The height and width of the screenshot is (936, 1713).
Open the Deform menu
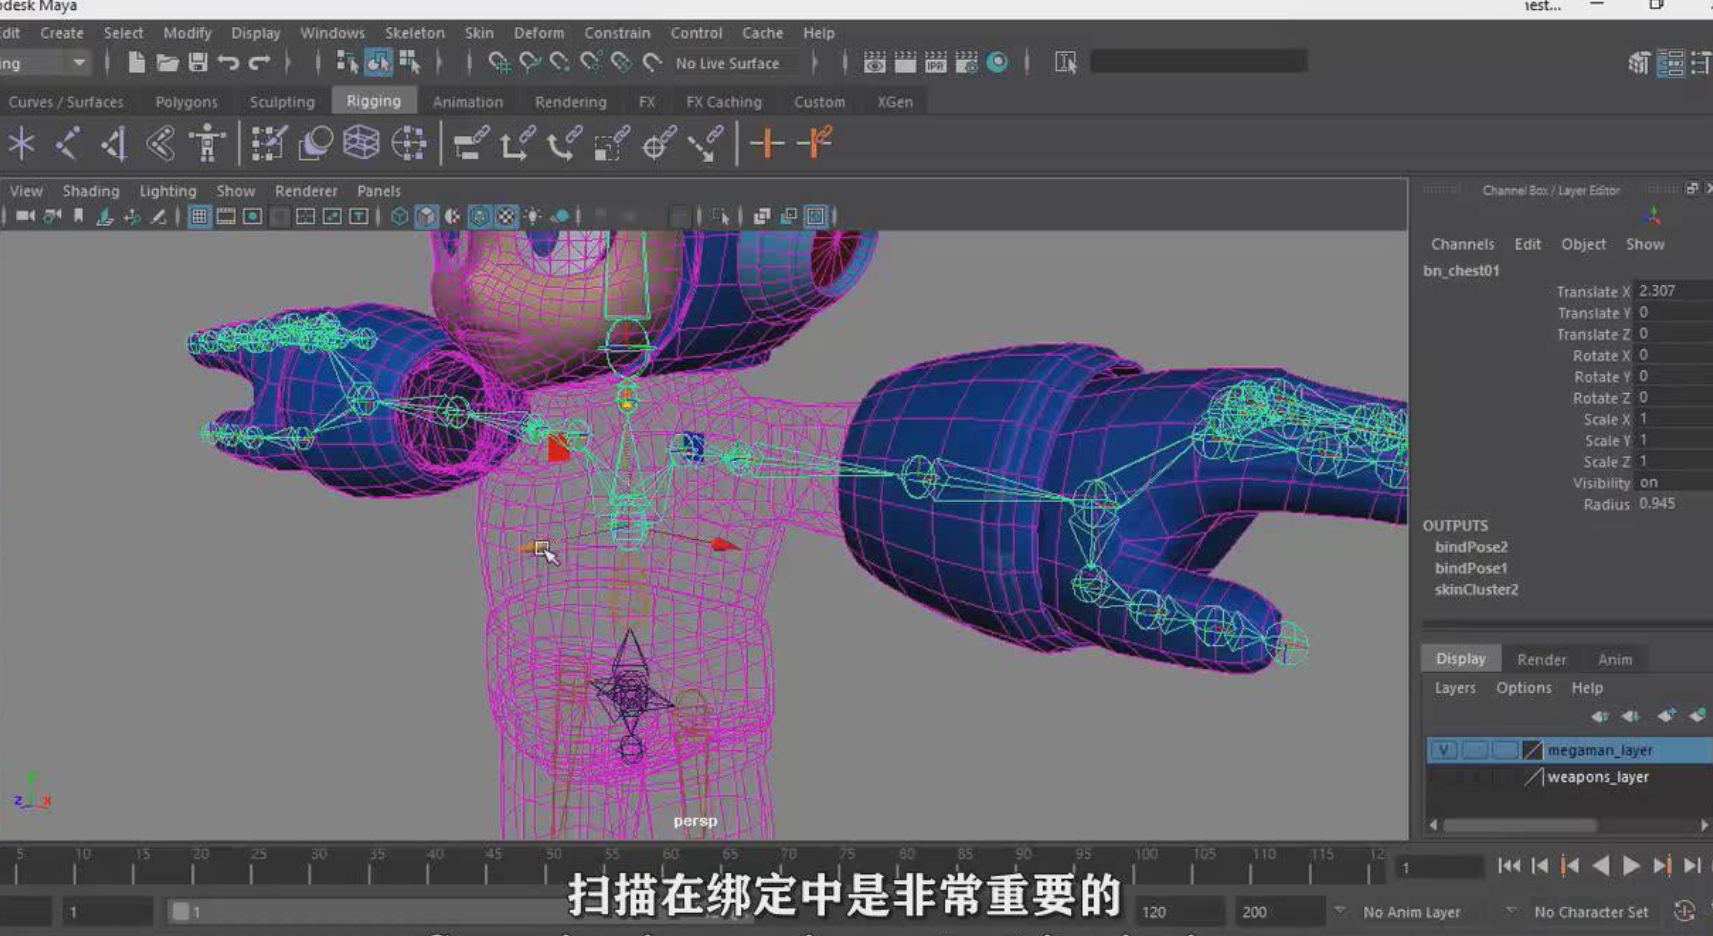point(539,33)
